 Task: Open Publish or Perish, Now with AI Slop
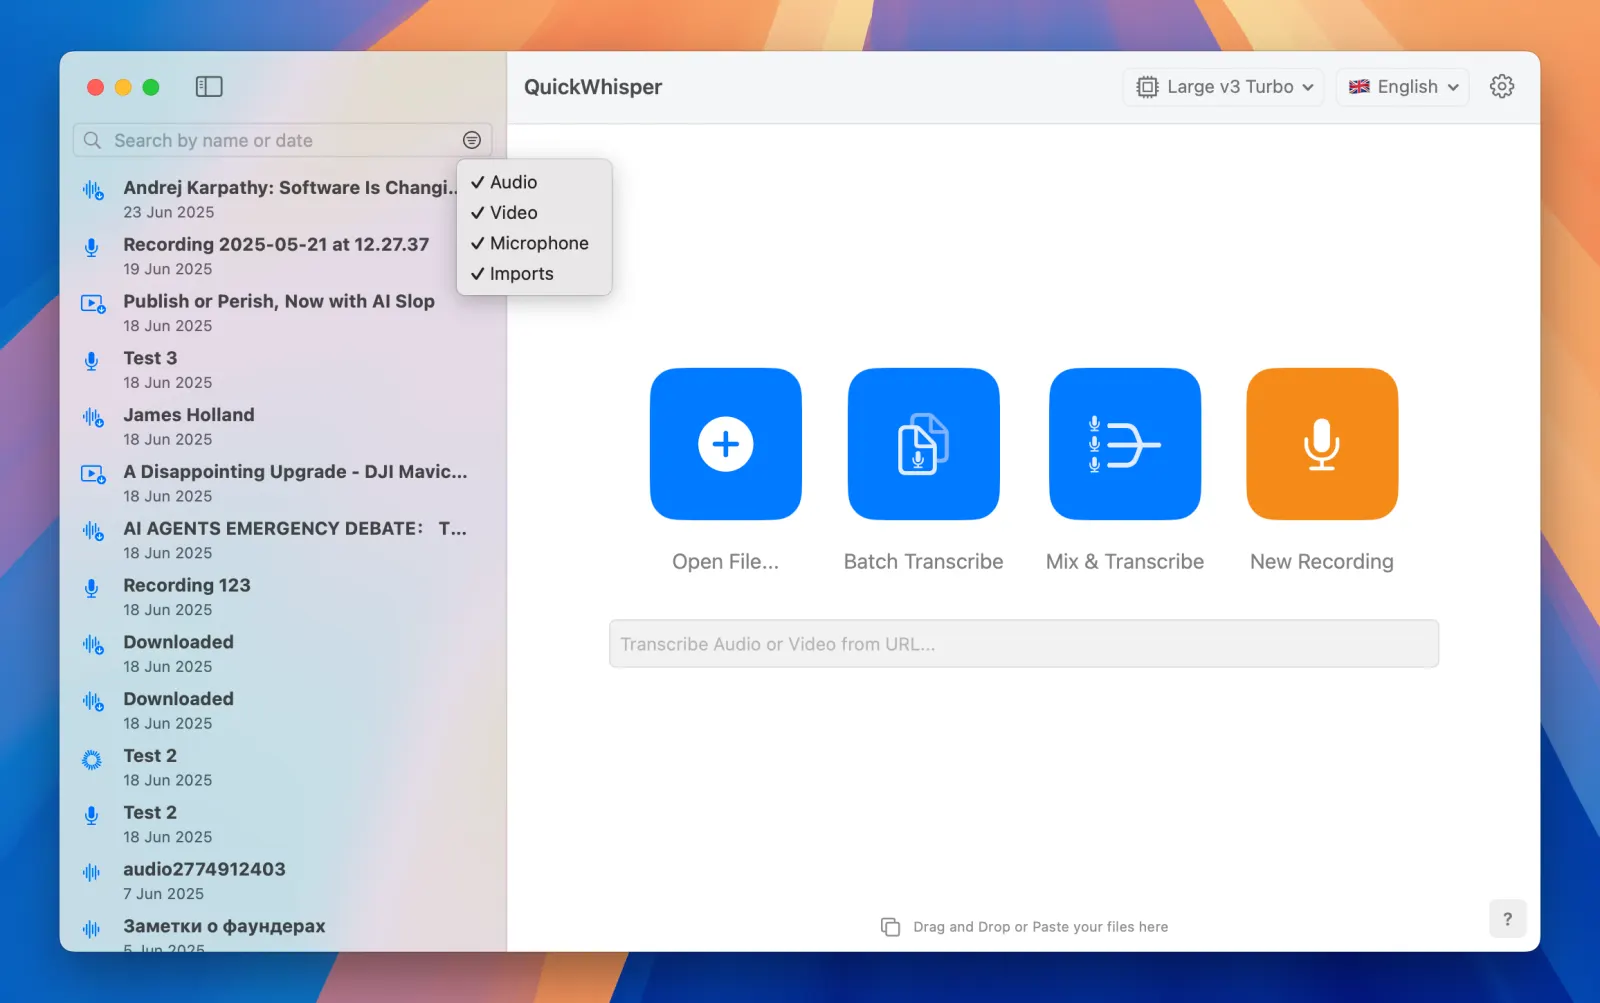click(283, 313)
